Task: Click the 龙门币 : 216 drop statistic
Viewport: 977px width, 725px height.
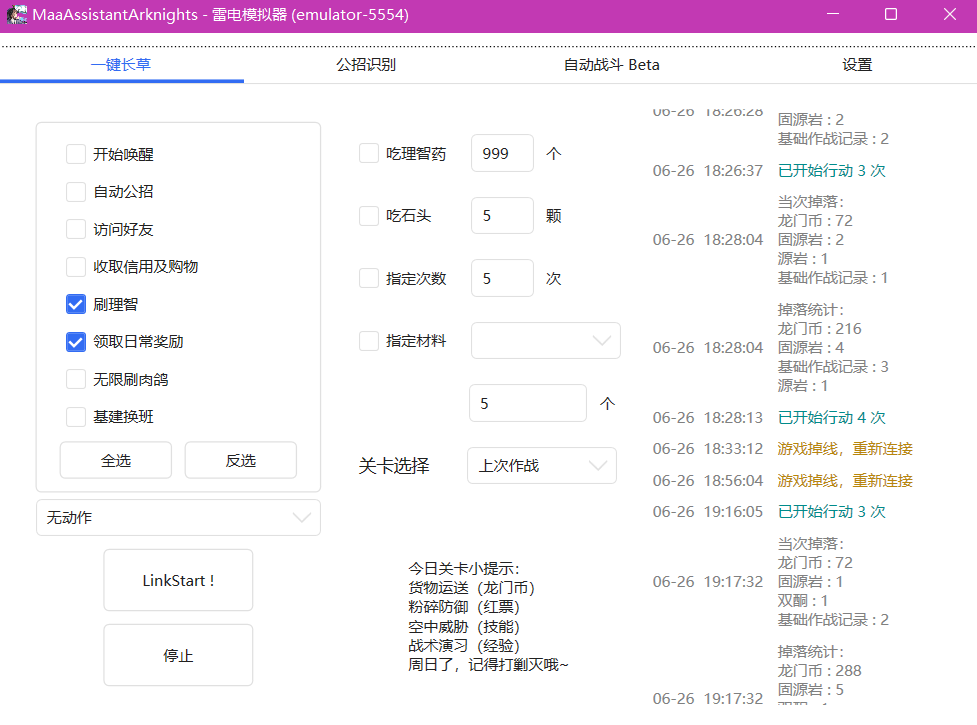Action: coord(819,328)
